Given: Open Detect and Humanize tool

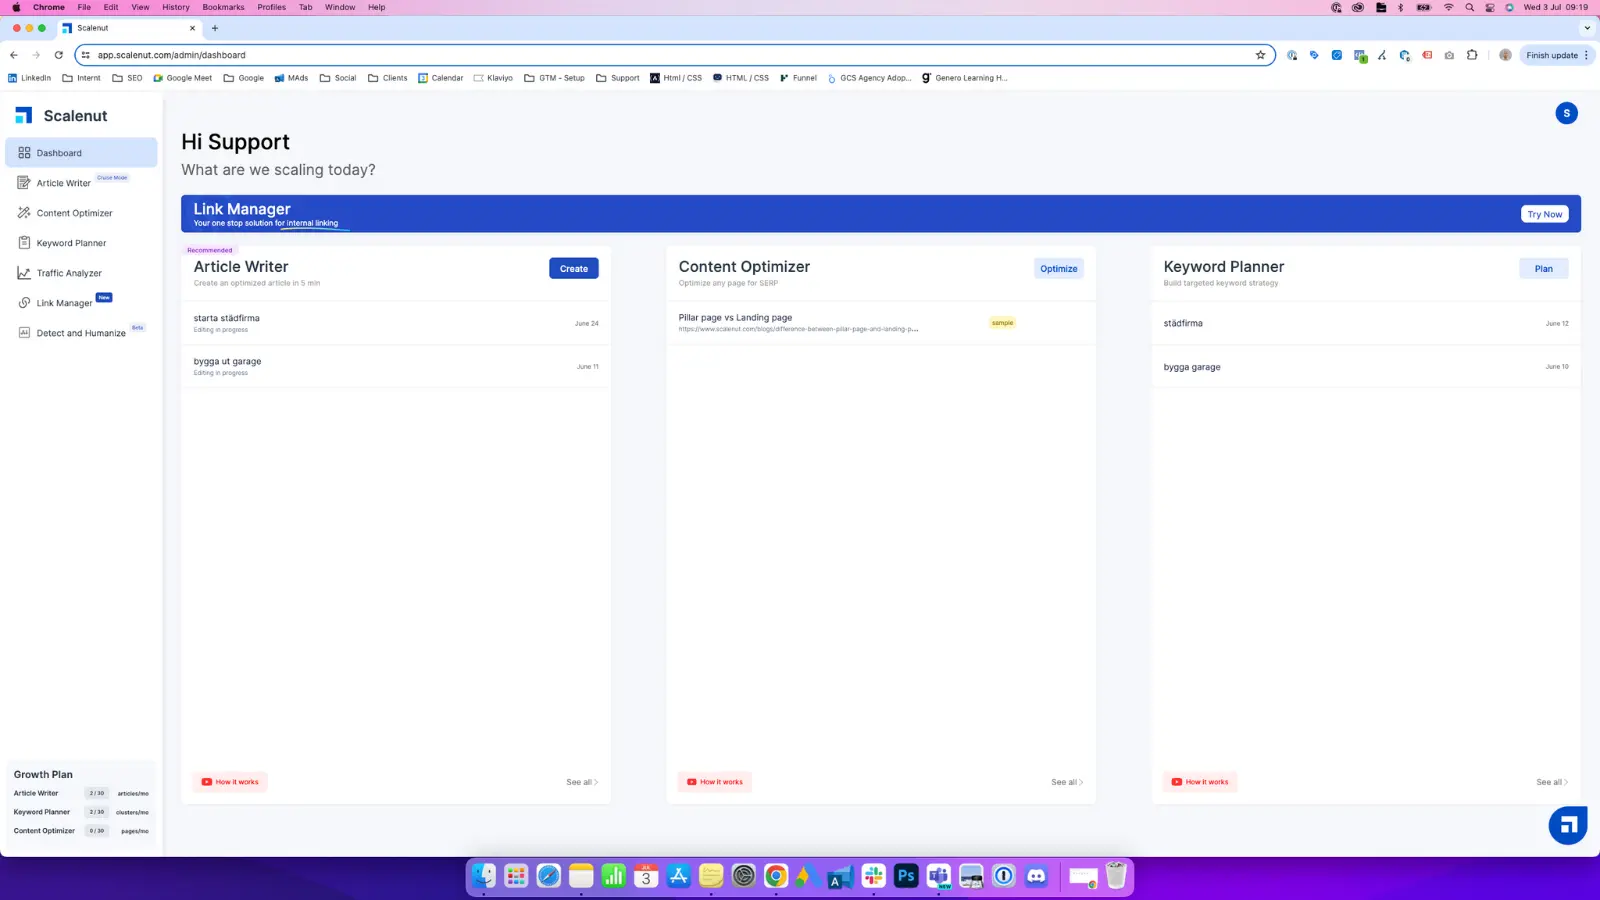Looking at the screenshot, I should pos(81,333).
